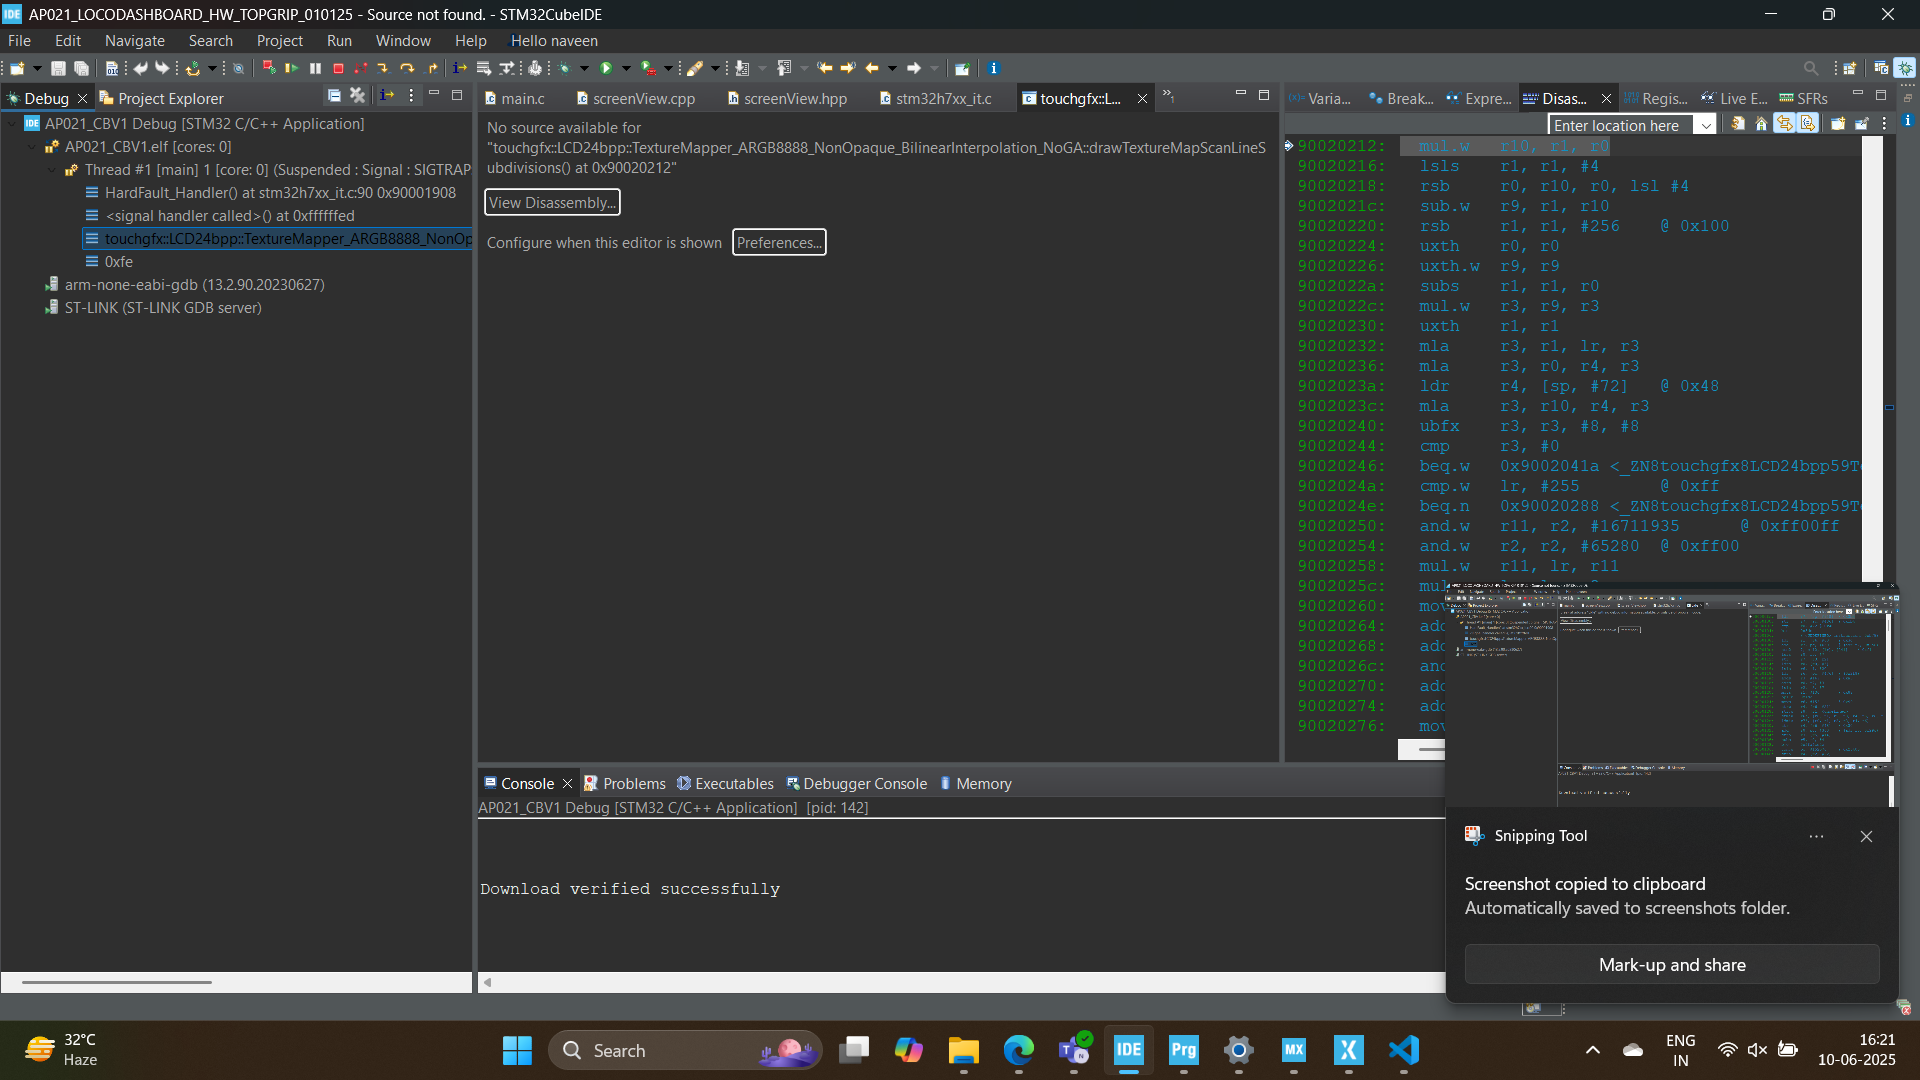Viewport: 1920px width, 1080px height.
Task: Click the Resume debug button
Action: [x=292, y=68]
